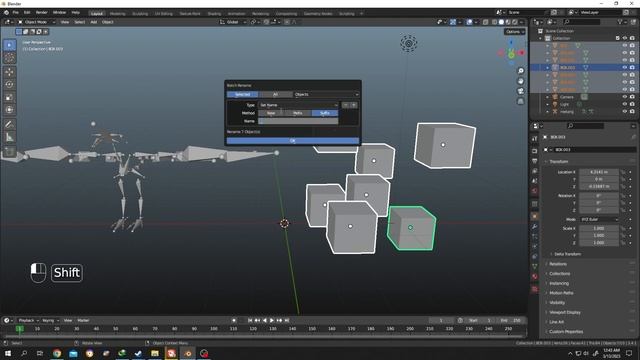Open the File menu
This screenshot has width=640, height=360.
pyautogui.click(x=16, y=13)
